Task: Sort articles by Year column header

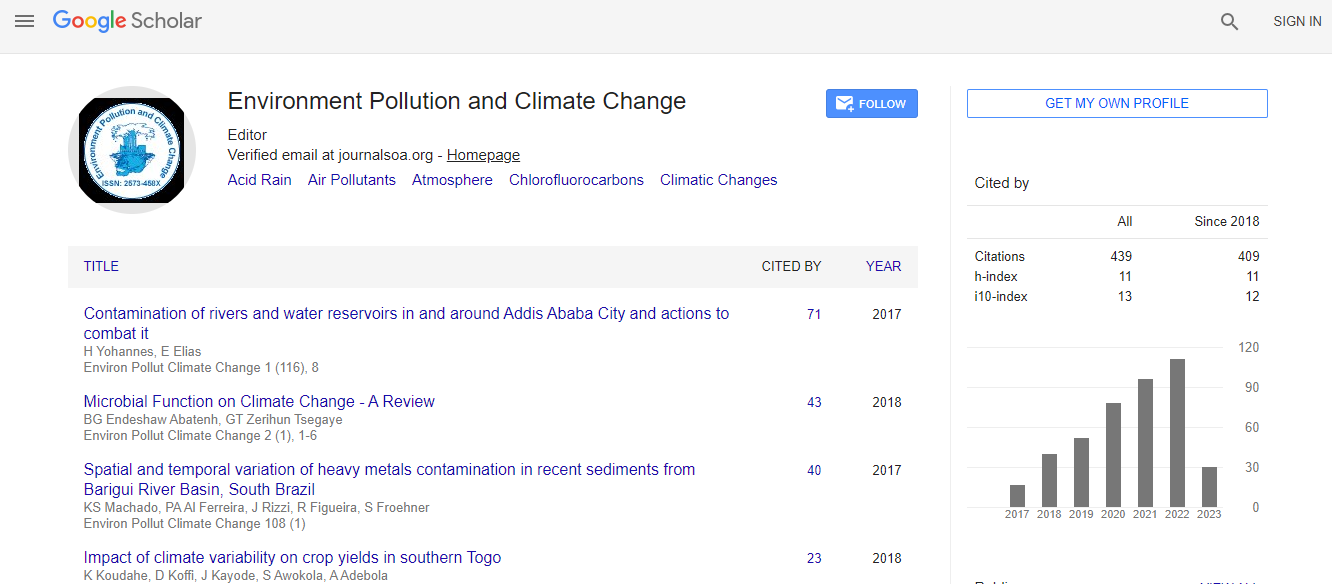Action: (883, 266)
